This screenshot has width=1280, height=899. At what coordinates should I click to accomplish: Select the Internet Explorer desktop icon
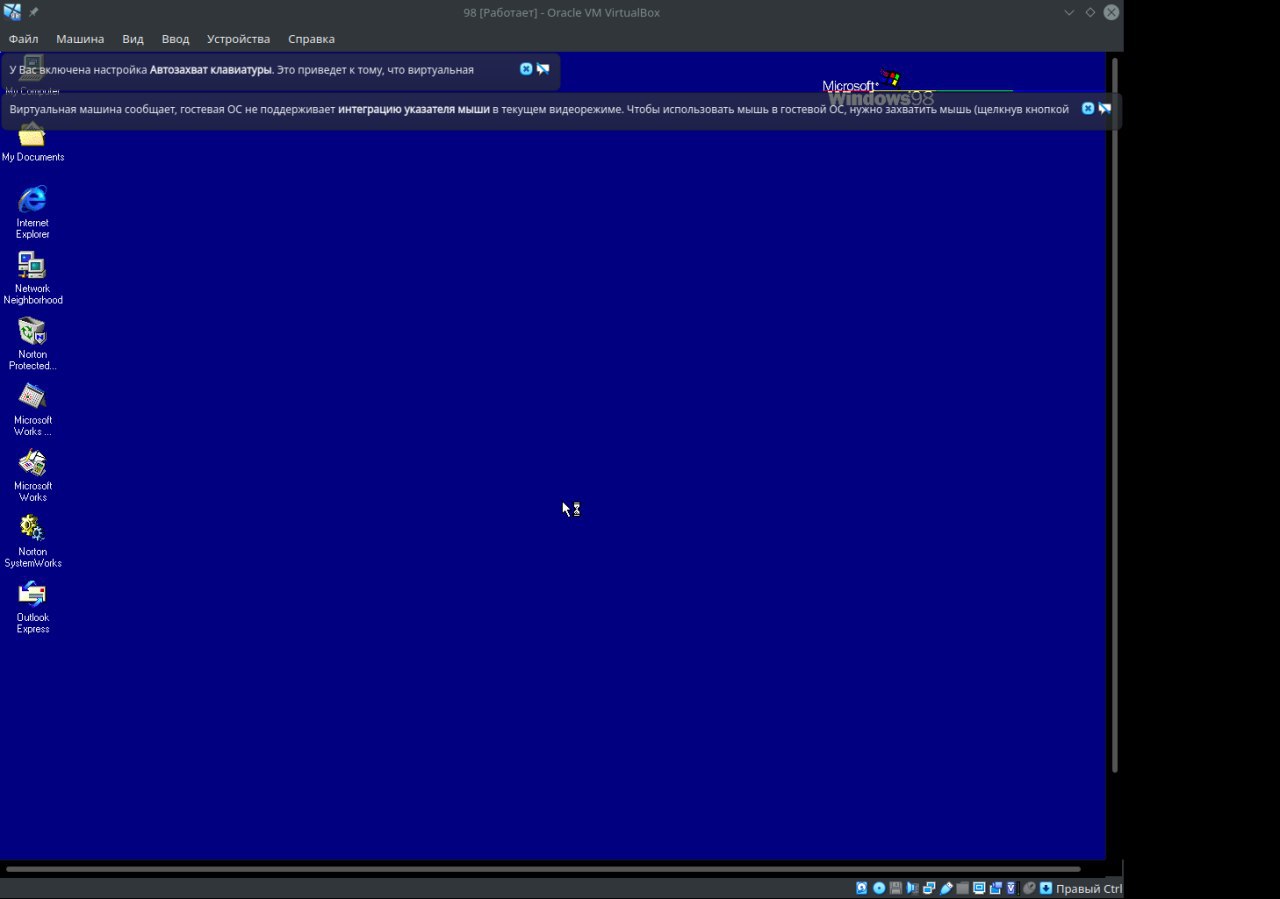click(32, 211)
